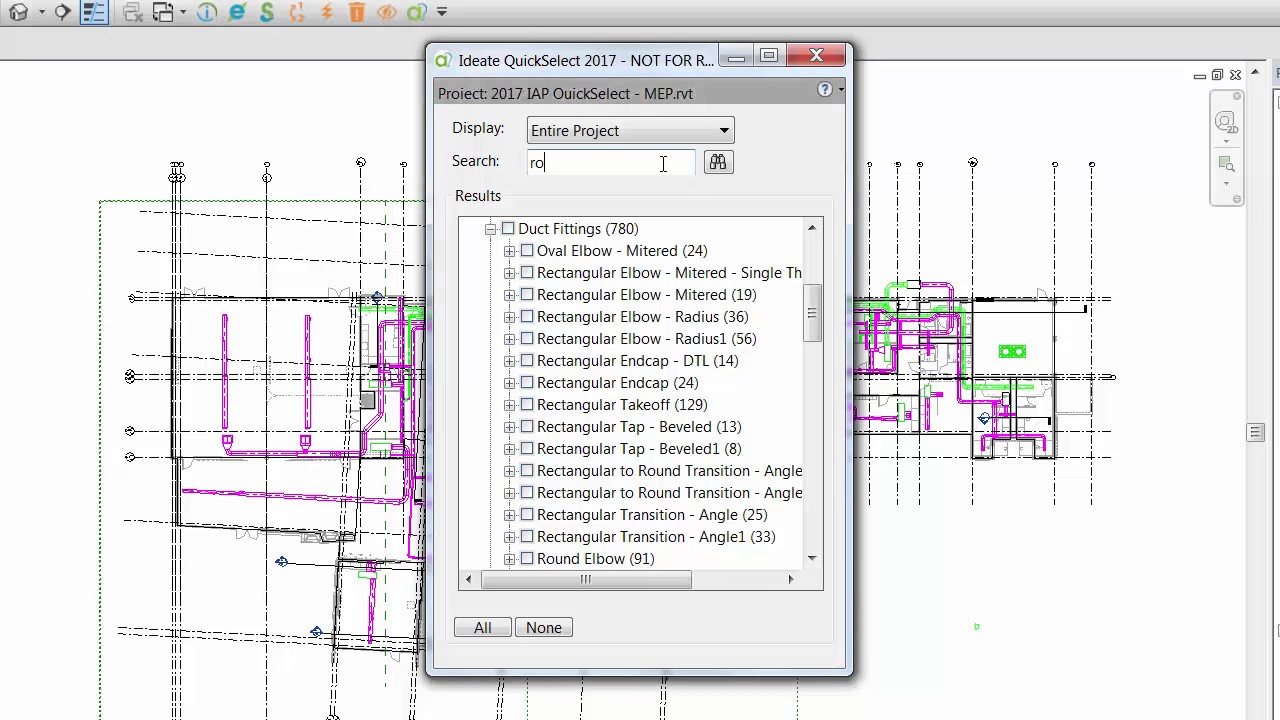
Task: Select 'Rectangular Transition - Angle1 (33)' tree item
Action: [656, 537]
